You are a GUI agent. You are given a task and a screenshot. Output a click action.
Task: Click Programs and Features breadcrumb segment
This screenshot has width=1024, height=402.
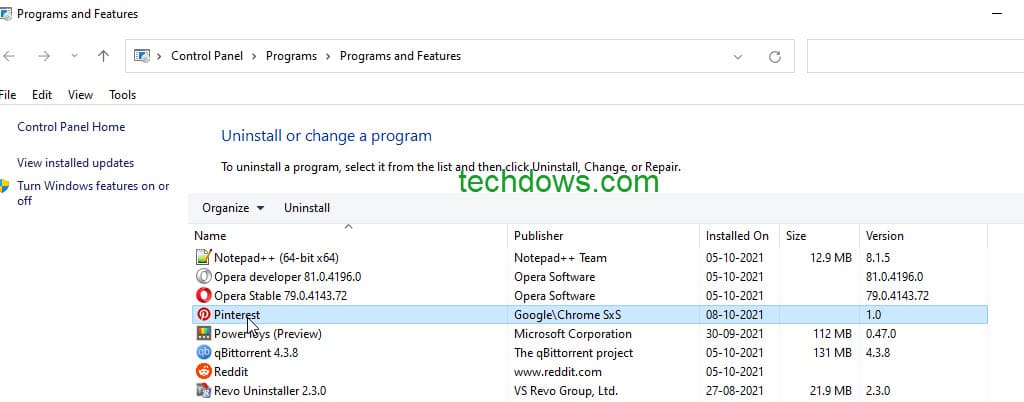tap(400, 56)
